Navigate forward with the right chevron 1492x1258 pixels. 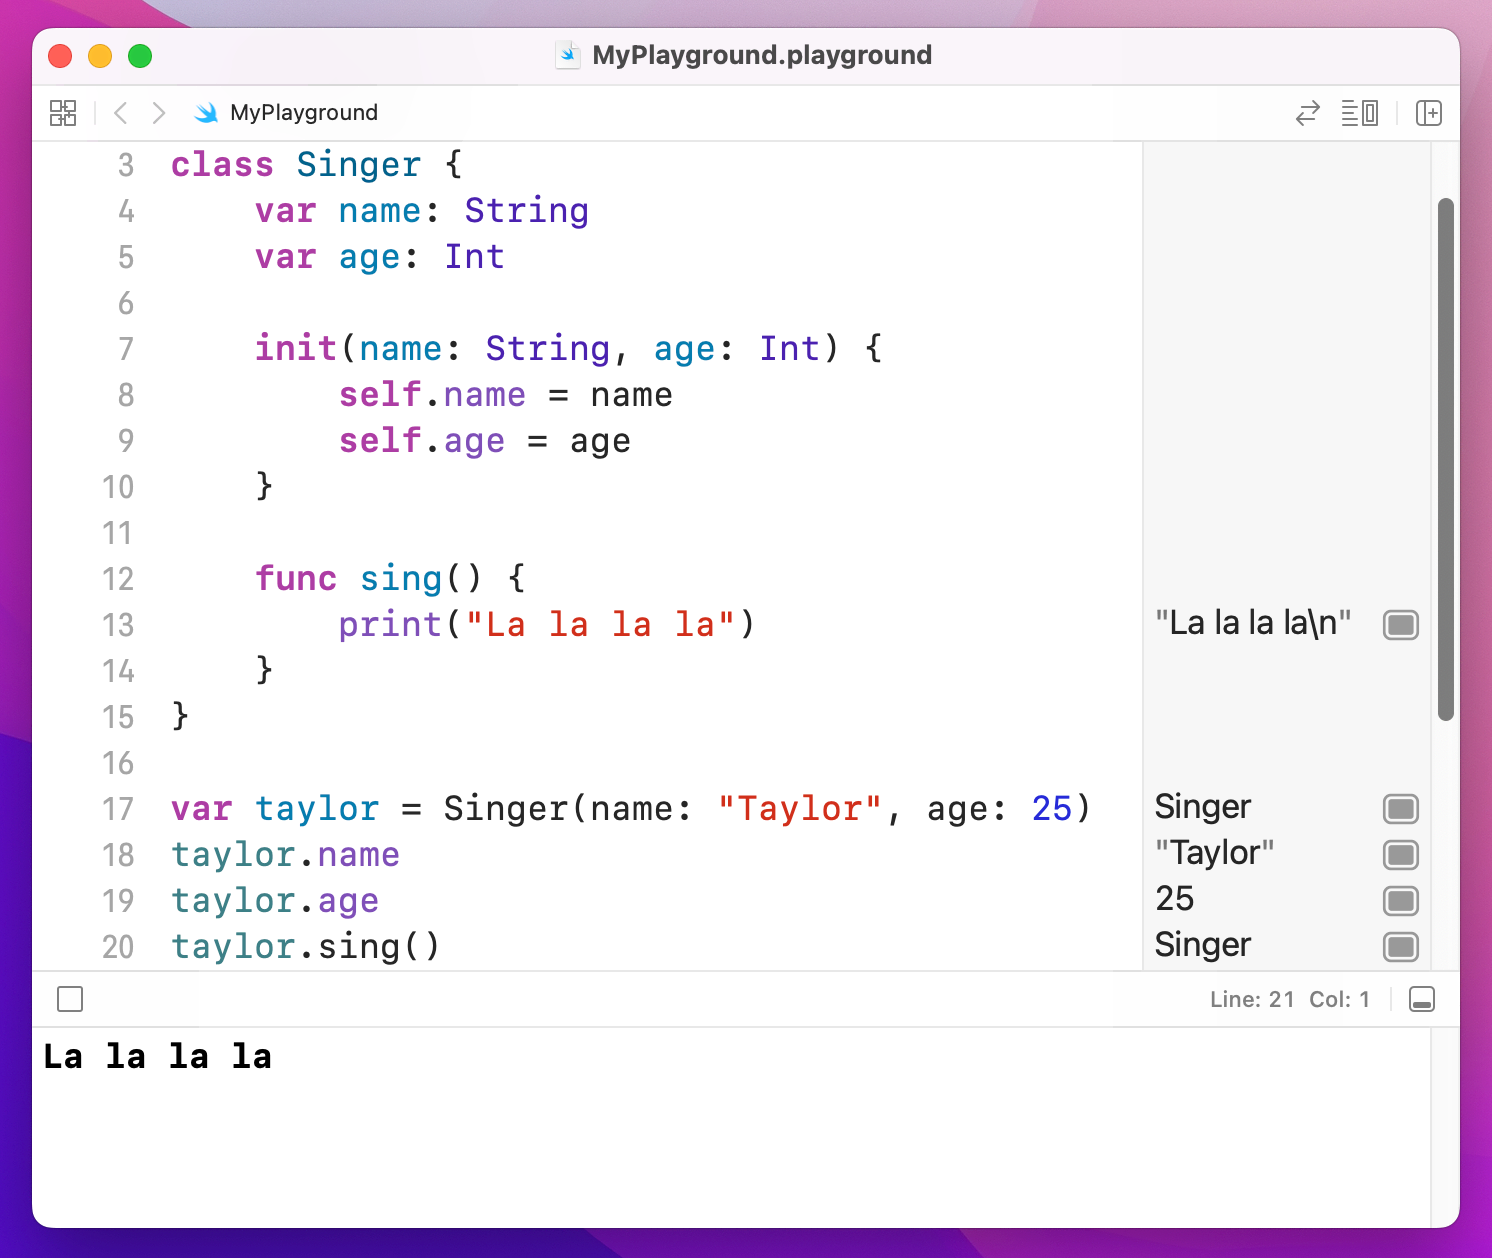pos(159,113)
